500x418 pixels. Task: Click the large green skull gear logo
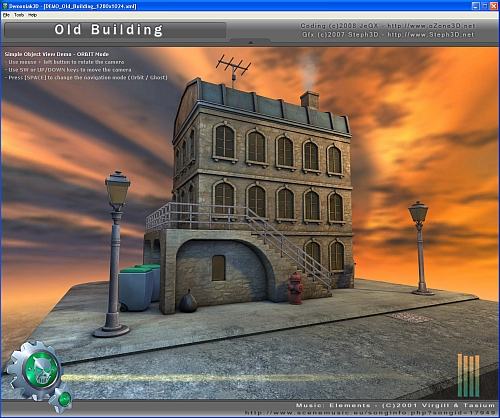point(35,370)
